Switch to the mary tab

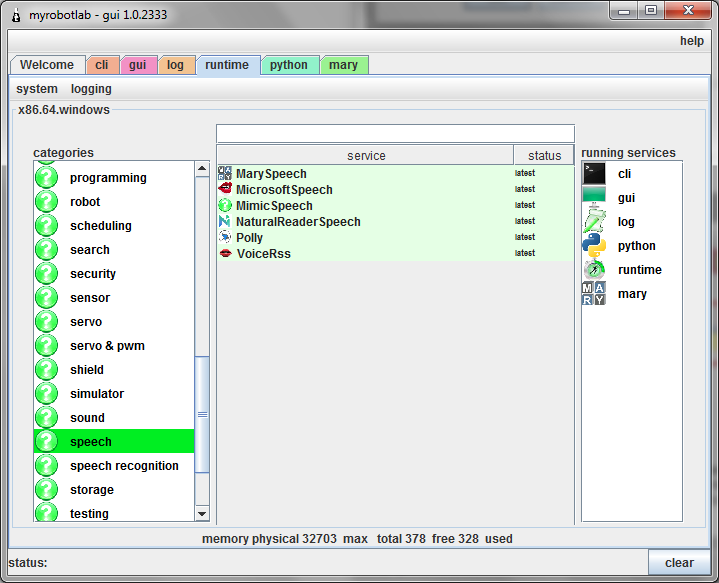click(x=343, y=65)
